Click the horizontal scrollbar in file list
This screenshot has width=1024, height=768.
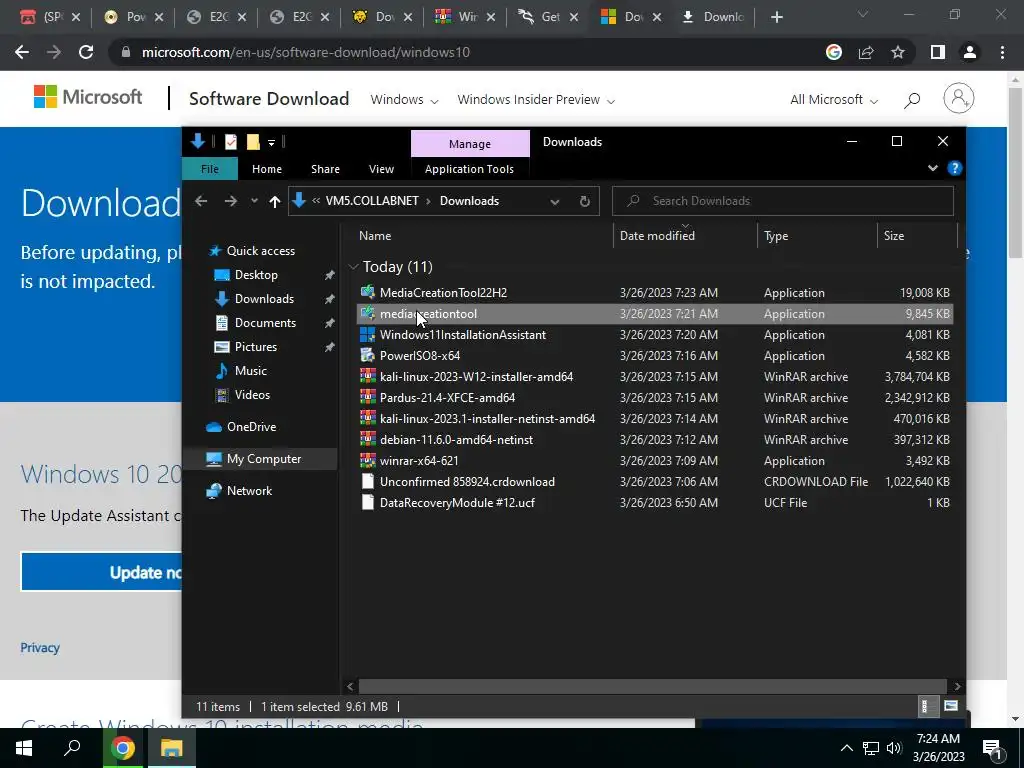point(652,686)
